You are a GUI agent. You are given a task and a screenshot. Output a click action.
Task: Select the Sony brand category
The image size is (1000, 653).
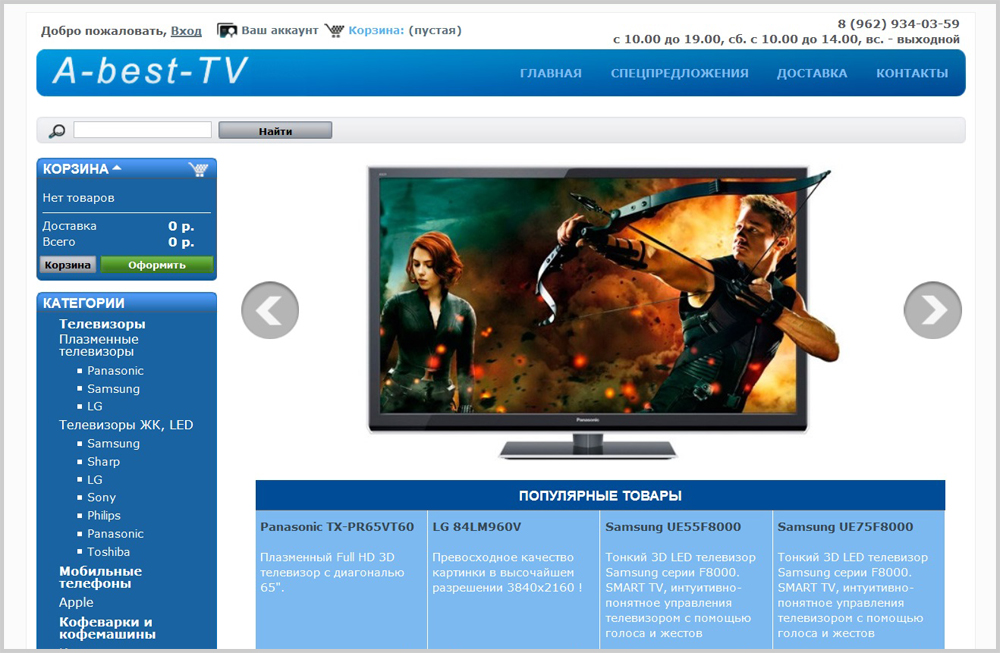(101, 497)
